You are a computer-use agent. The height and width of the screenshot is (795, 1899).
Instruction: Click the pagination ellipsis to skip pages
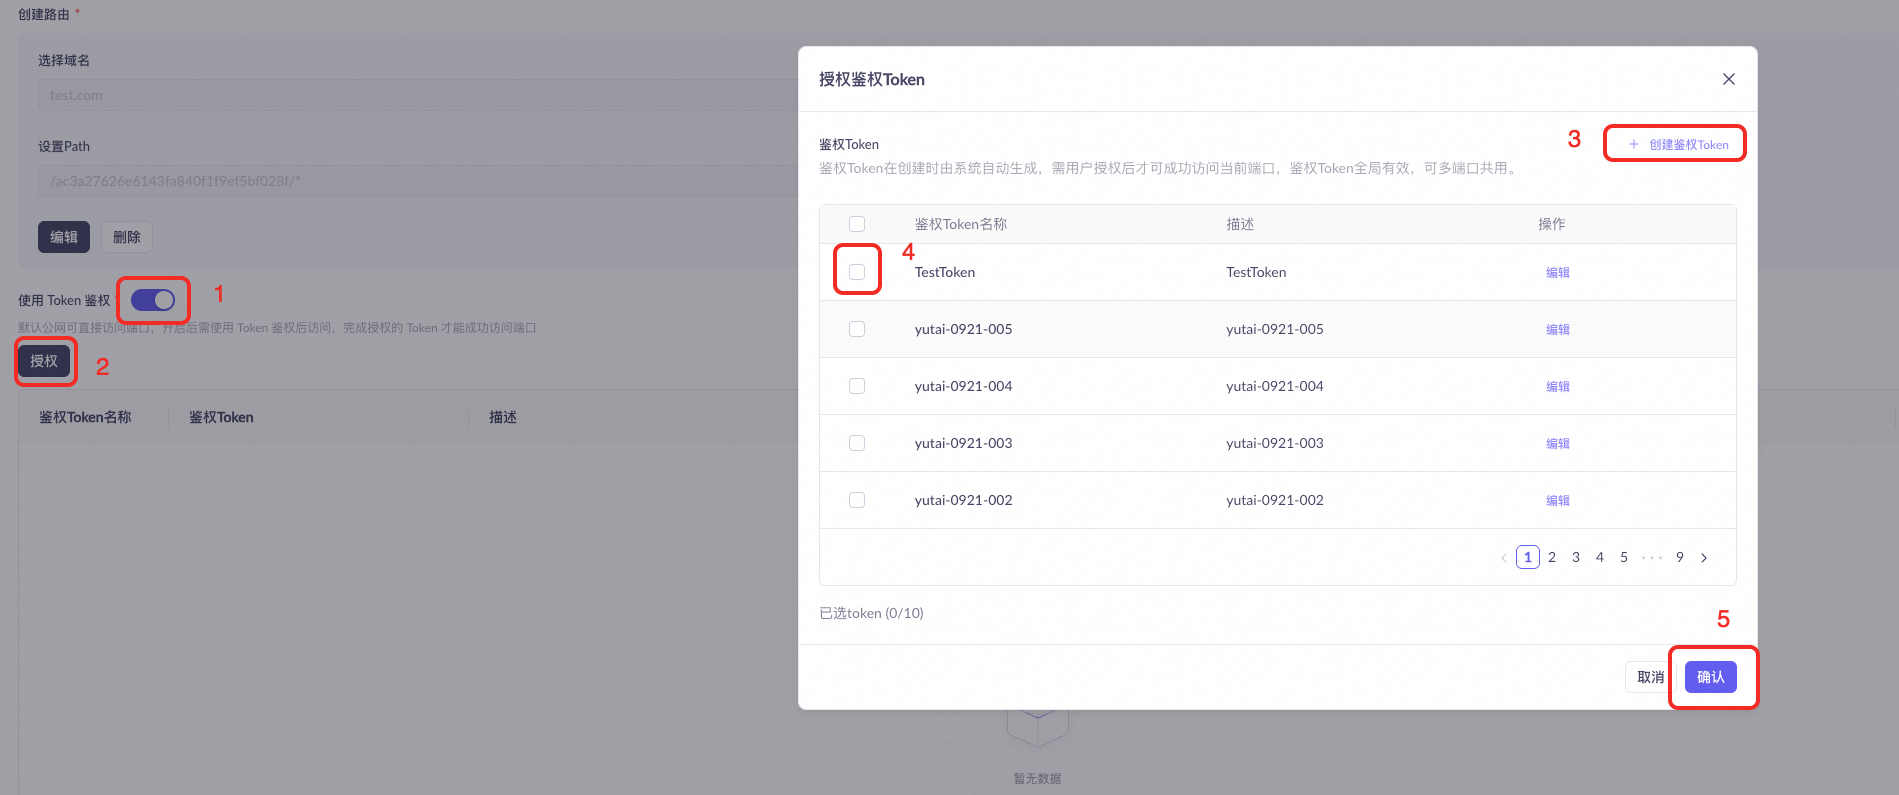[x=1652, y=557]
